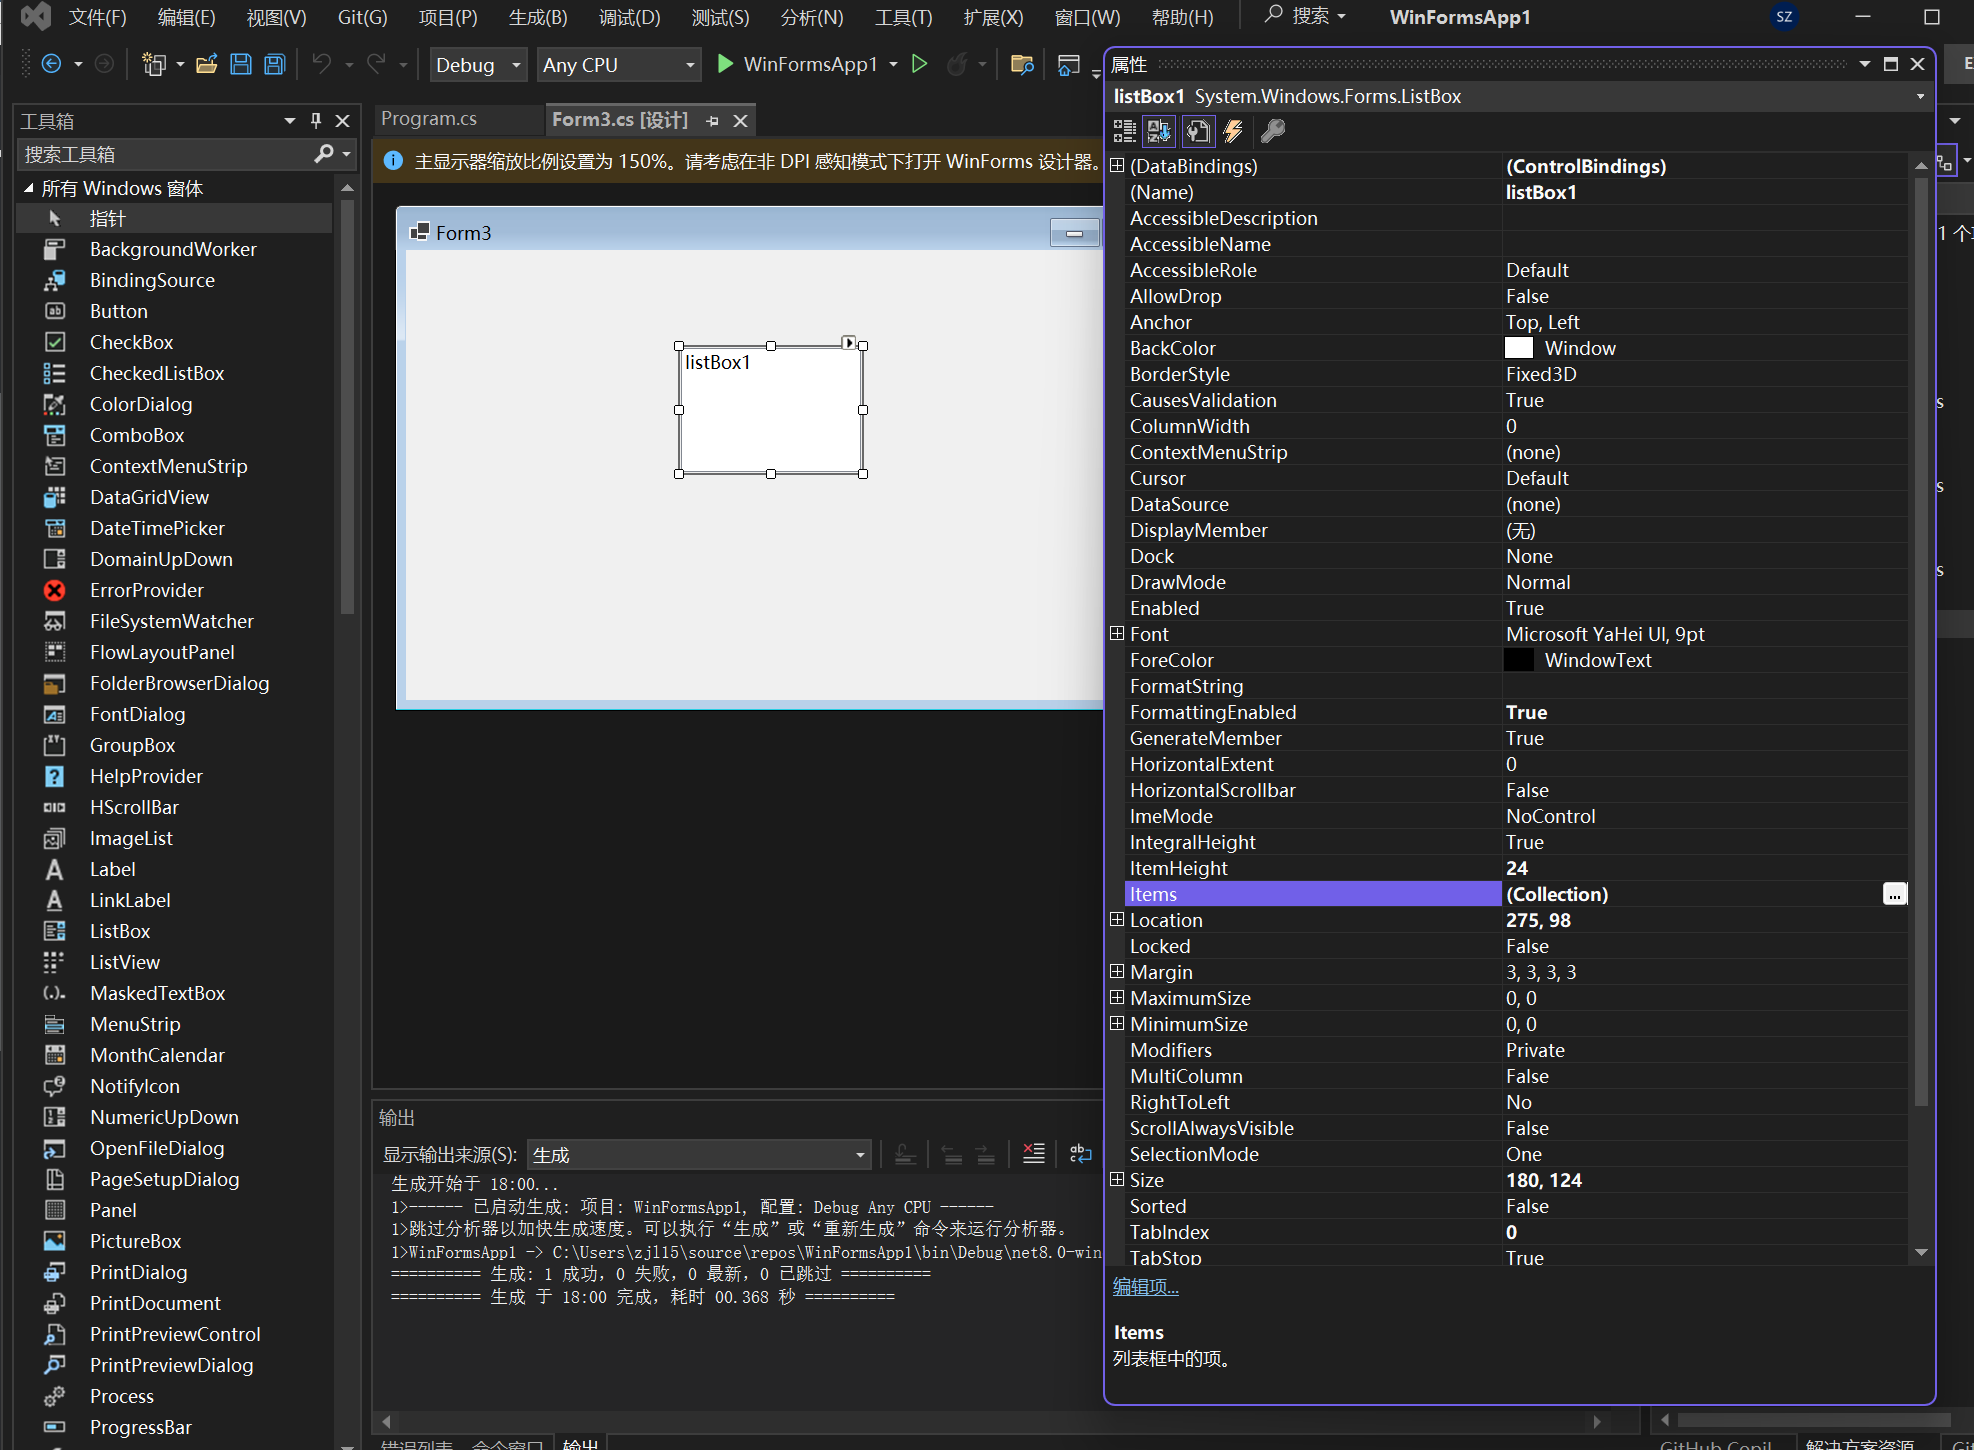
Task: Open the WinFormsApp1 startup target dropdown arrow
Action: 893,64
